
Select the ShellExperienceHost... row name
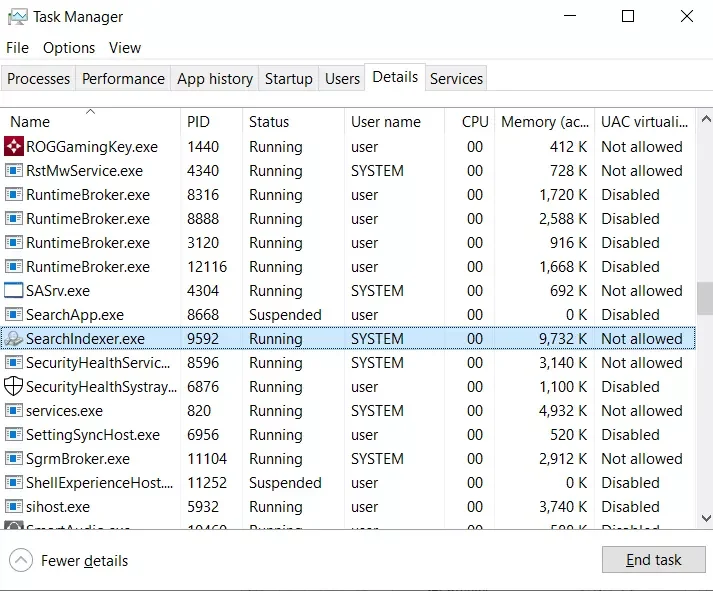coord(100,482)
